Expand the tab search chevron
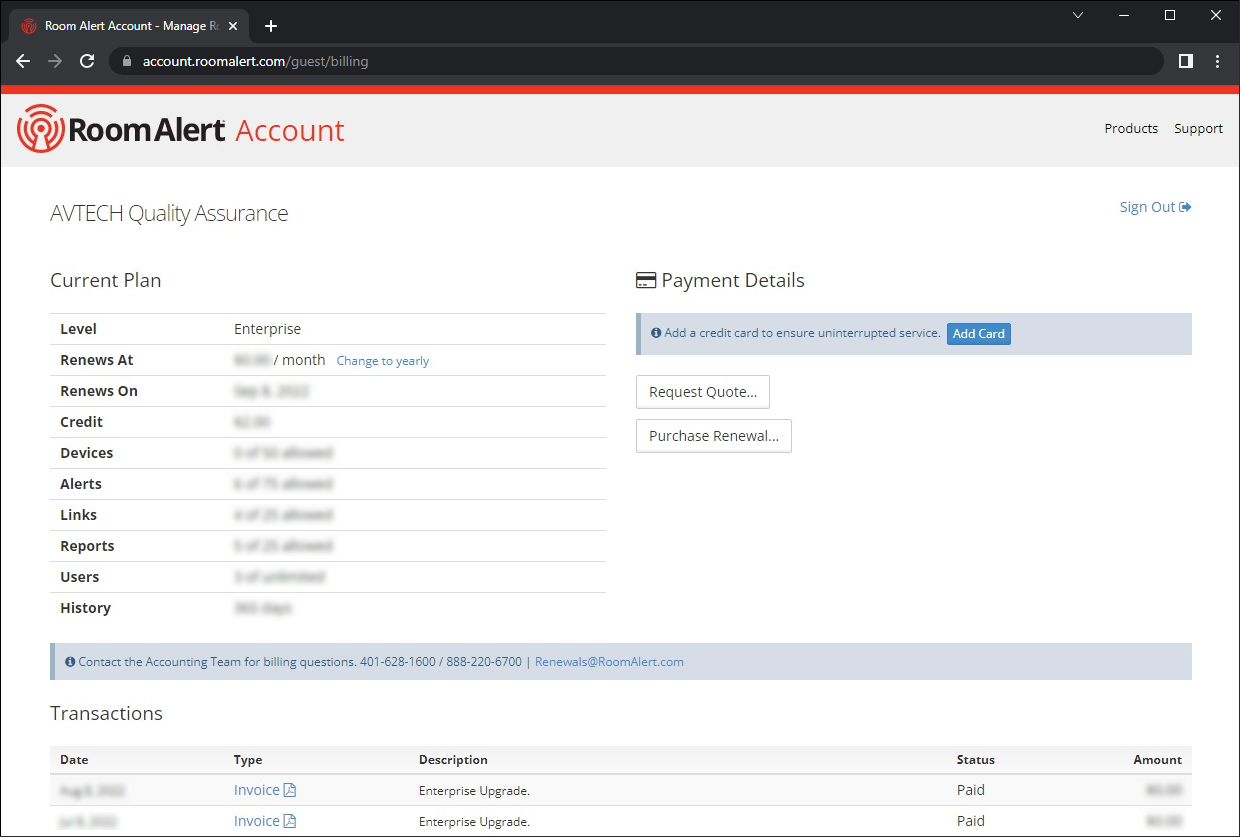Viewport: 1240px width, 837px height. point(1078,15)
